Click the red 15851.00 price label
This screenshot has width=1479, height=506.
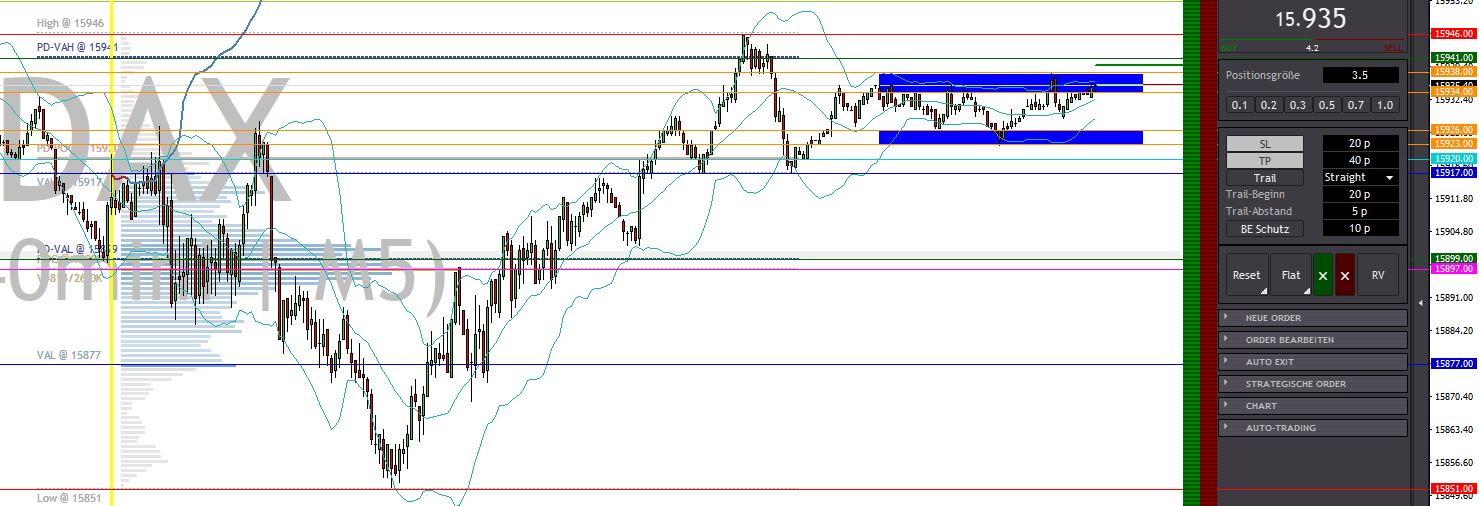pos(1454,489)
